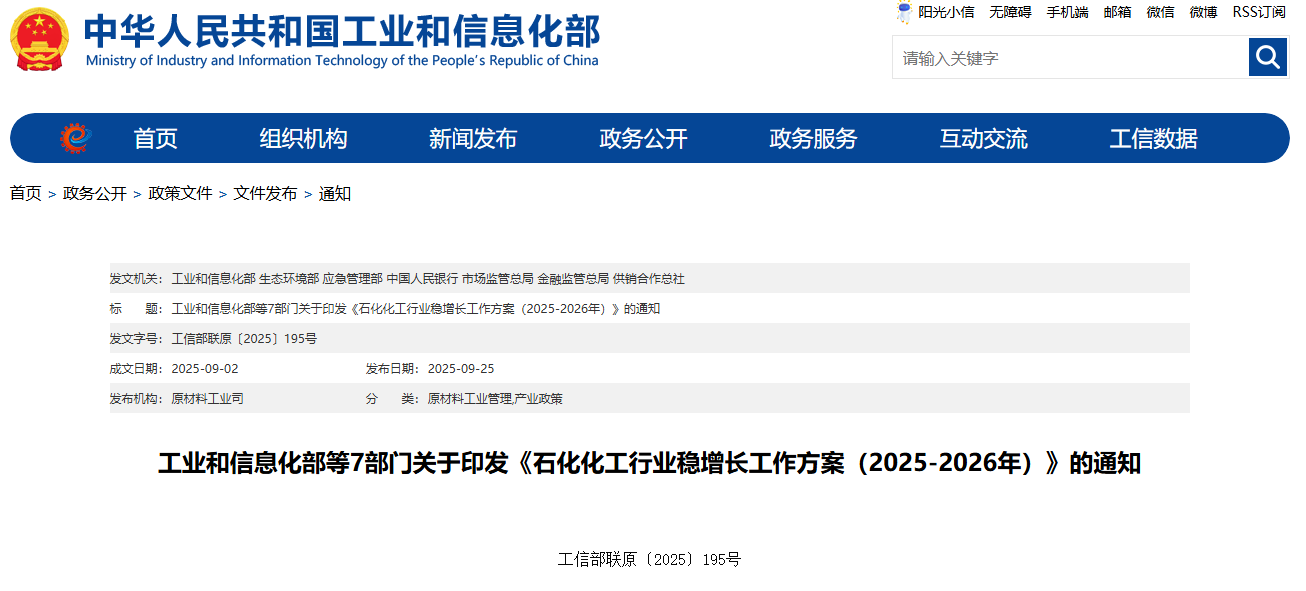Click the national emblem logo

pyautogui.click(x=39, y=40)
